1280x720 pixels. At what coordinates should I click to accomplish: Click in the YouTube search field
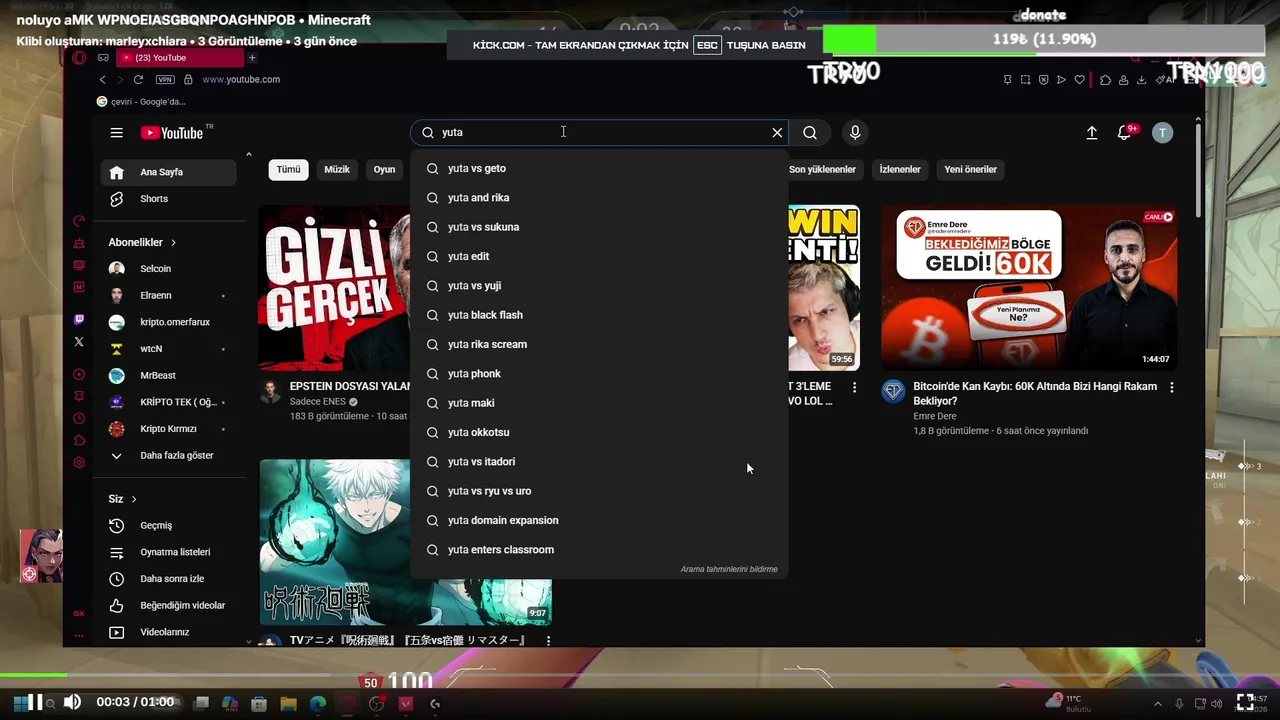click(x=600, y=132)
